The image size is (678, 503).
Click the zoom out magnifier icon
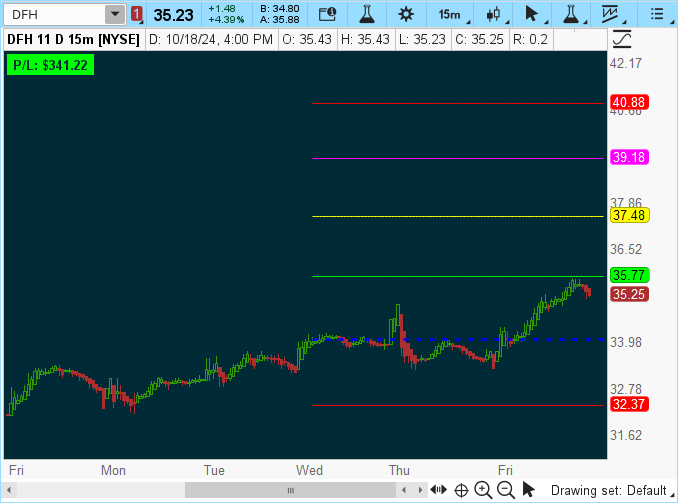coord(505,490)
